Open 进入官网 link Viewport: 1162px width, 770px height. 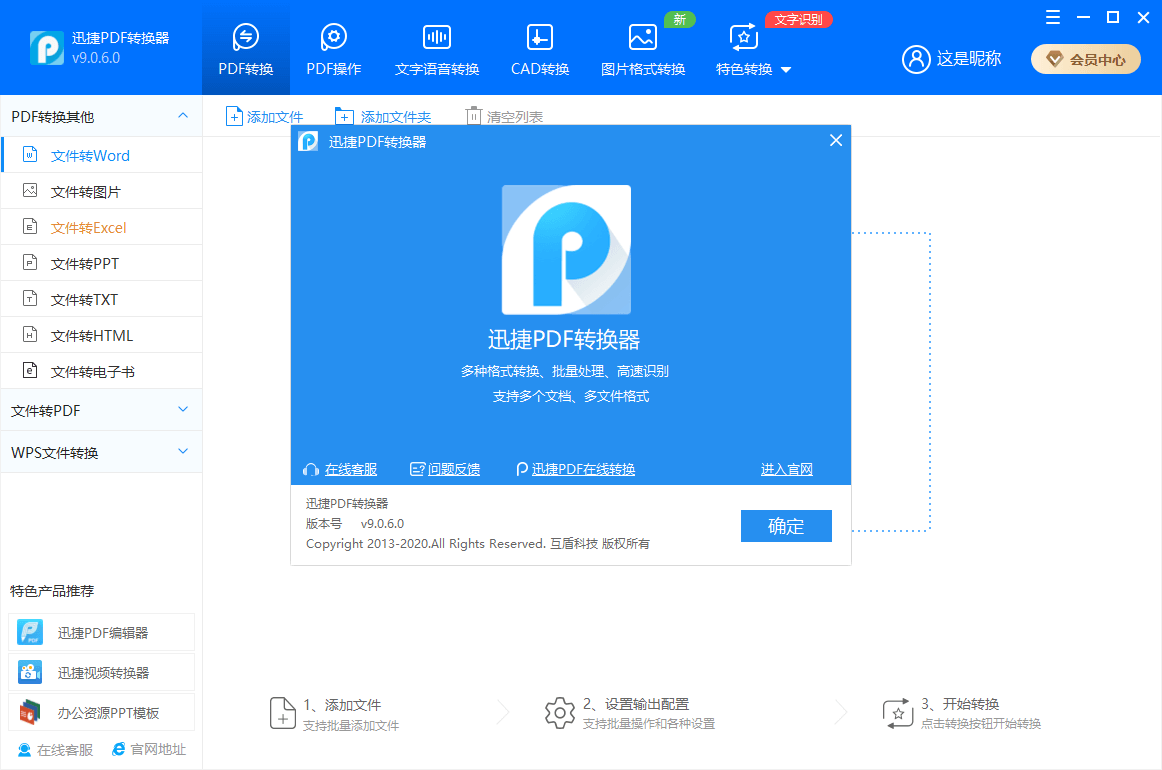pyautogui.click(x=786, y=469)
